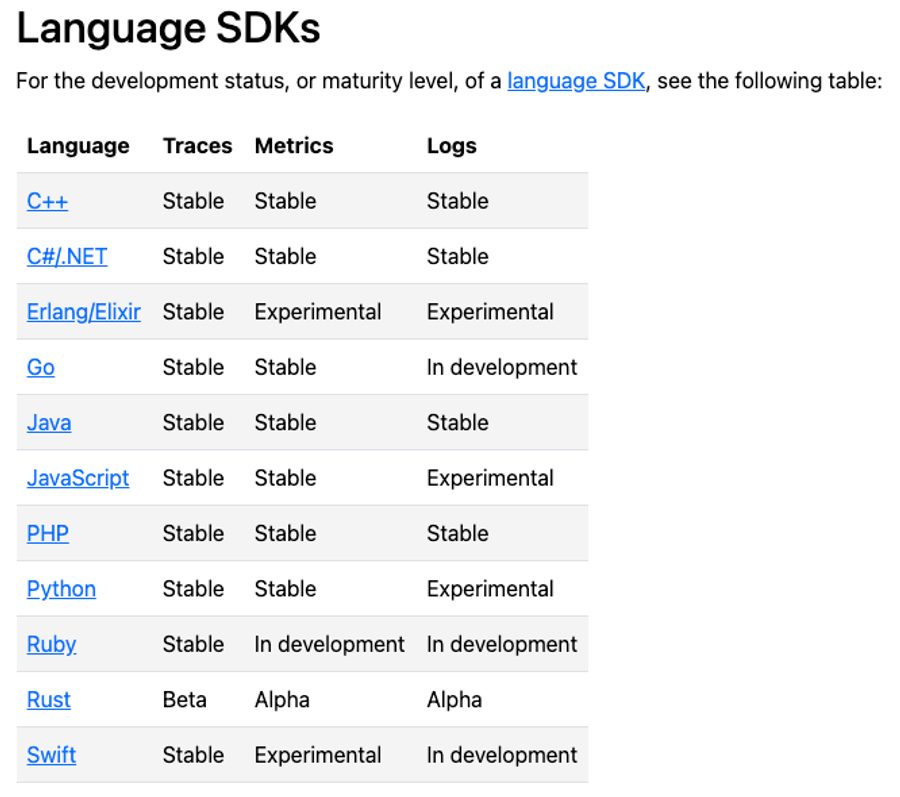The width and height of the screenshot is (900, 797).
Task: Select C++ Traces cell Stable
Action: pos(193,201)
